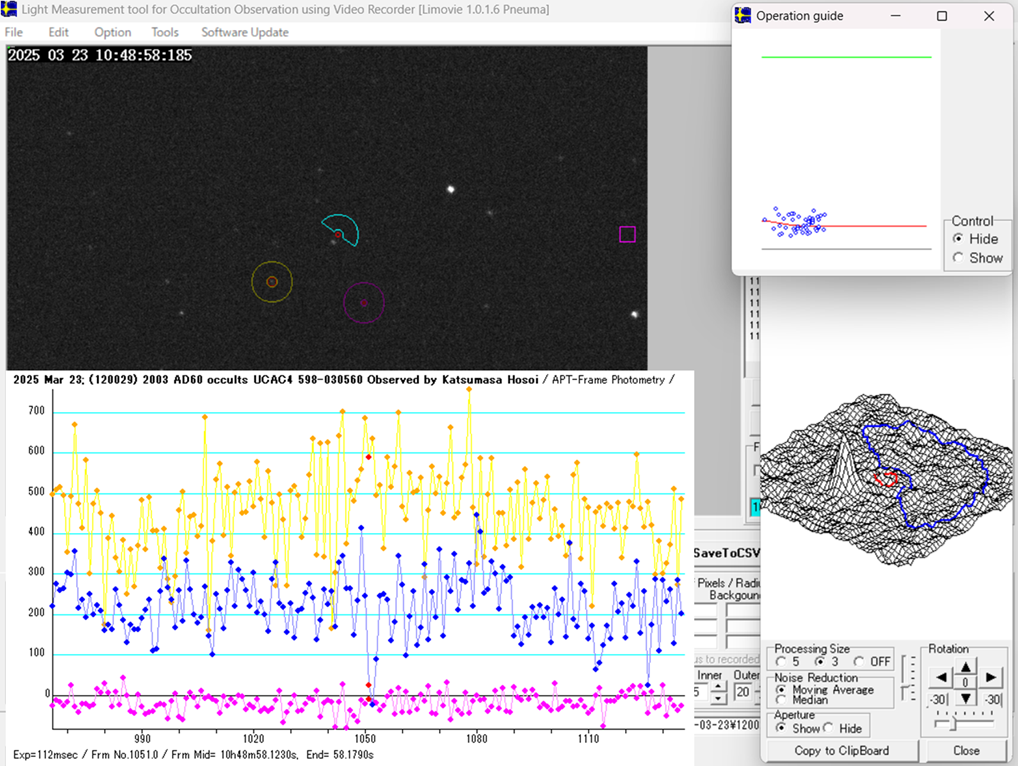Click the Close button in 3D panel

[x=966, y=750]
